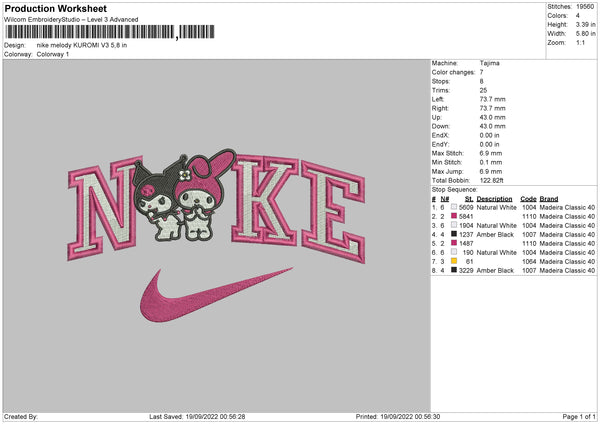Click 'Amber Black' in stop row 4
This screenshot has width=600, height=424.
pos(495,235)
